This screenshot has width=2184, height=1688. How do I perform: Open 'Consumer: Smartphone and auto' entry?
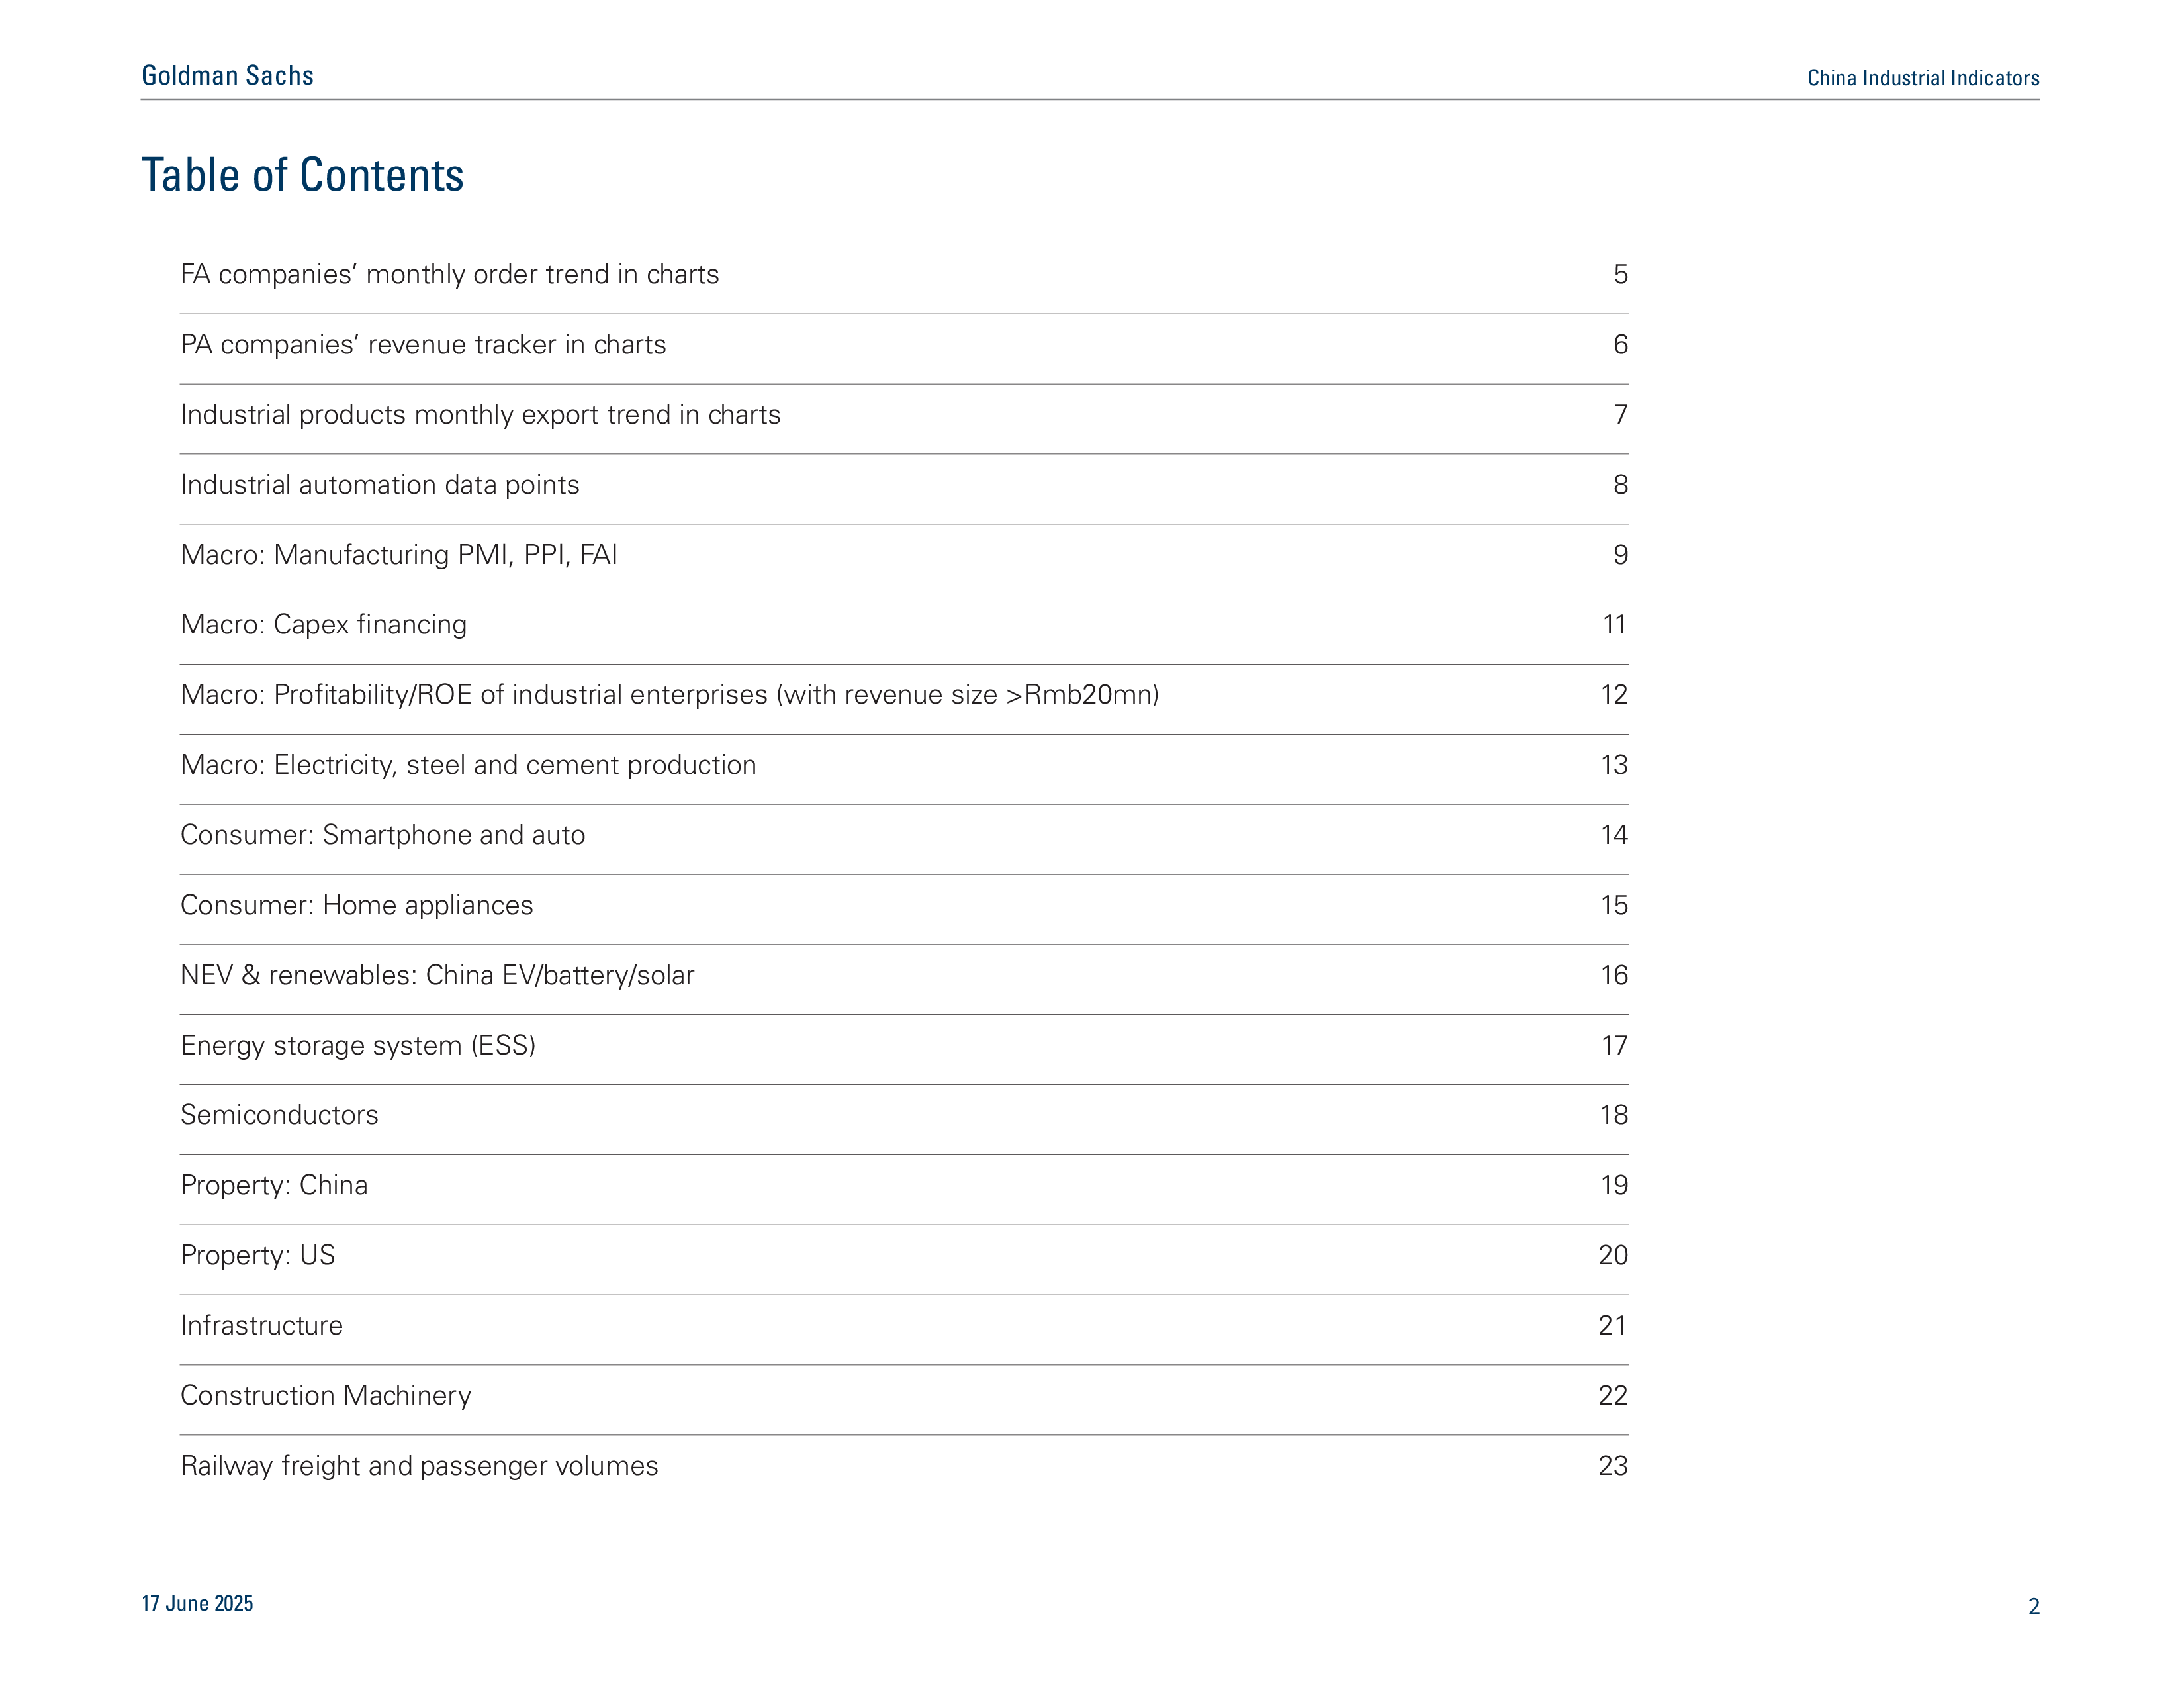(x=383, y=834)
